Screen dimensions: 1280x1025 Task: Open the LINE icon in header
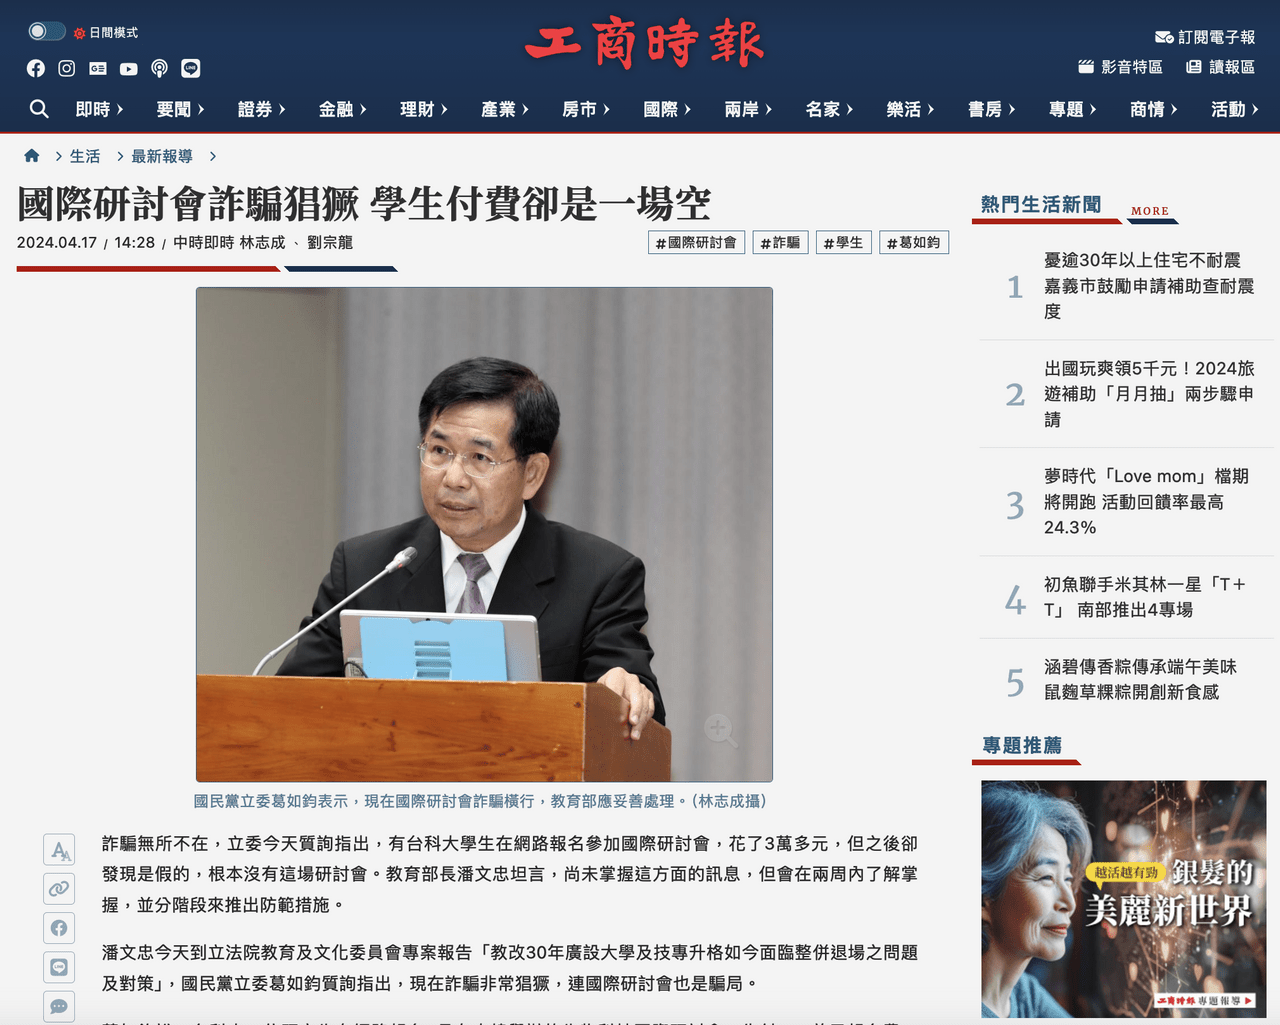point(191,68)
